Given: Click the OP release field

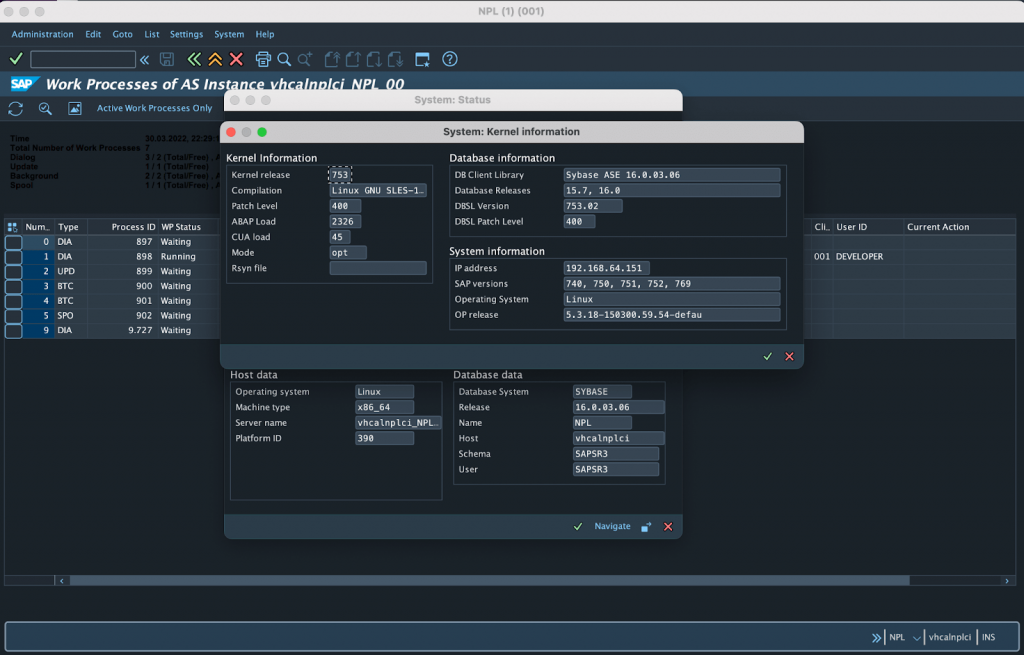Looking at the screenshot, I should 672,315.
